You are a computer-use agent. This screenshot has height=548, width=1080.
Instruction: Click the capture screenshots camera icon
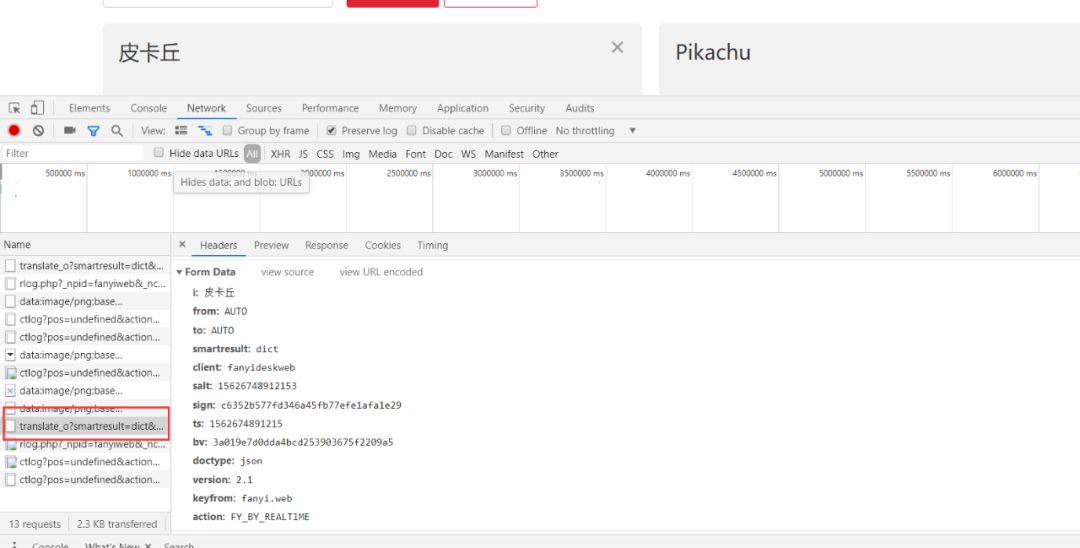pyautogui.click(x=70, y=130)
